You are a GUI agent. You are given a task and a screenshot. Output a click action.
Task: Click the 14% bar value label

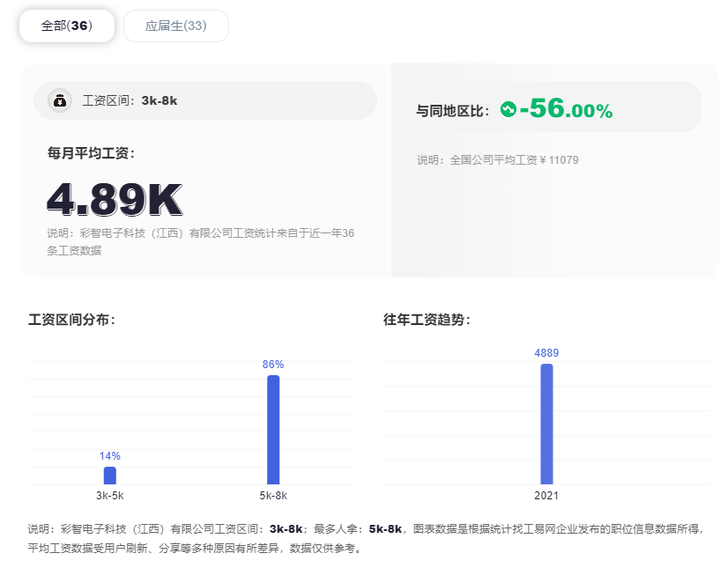[110, 456]
